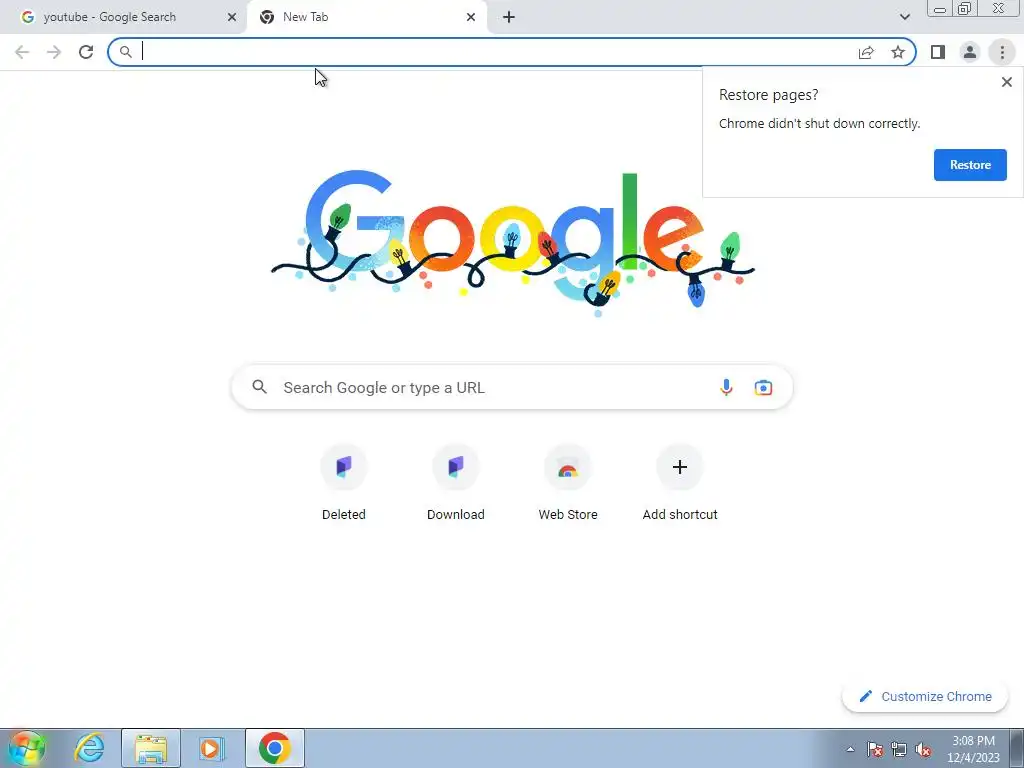Click the muted volume tray icon

pos(923,750)
